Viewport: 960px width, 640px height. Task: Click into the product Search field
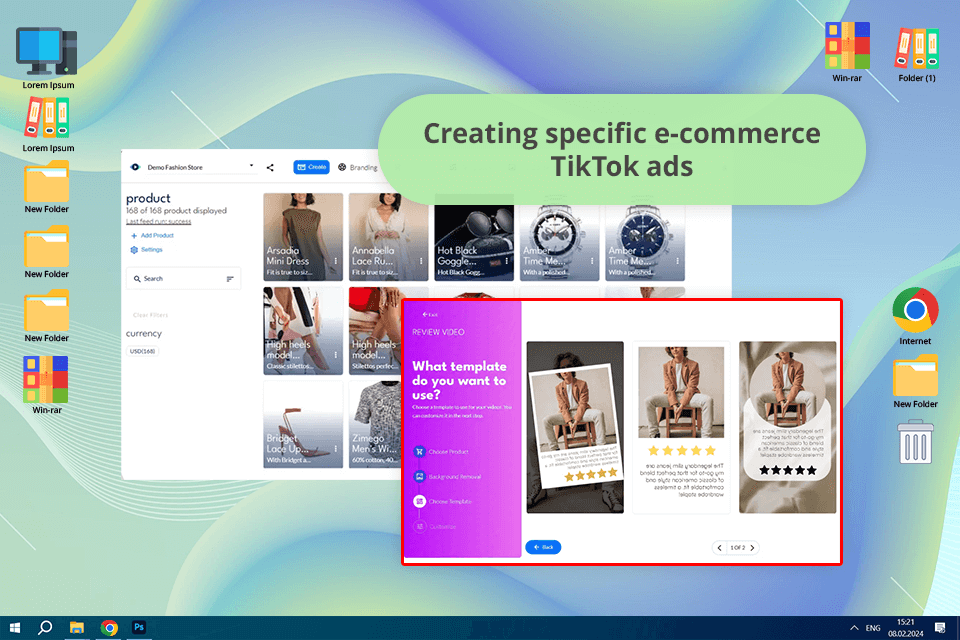click(x=183, y=279)
